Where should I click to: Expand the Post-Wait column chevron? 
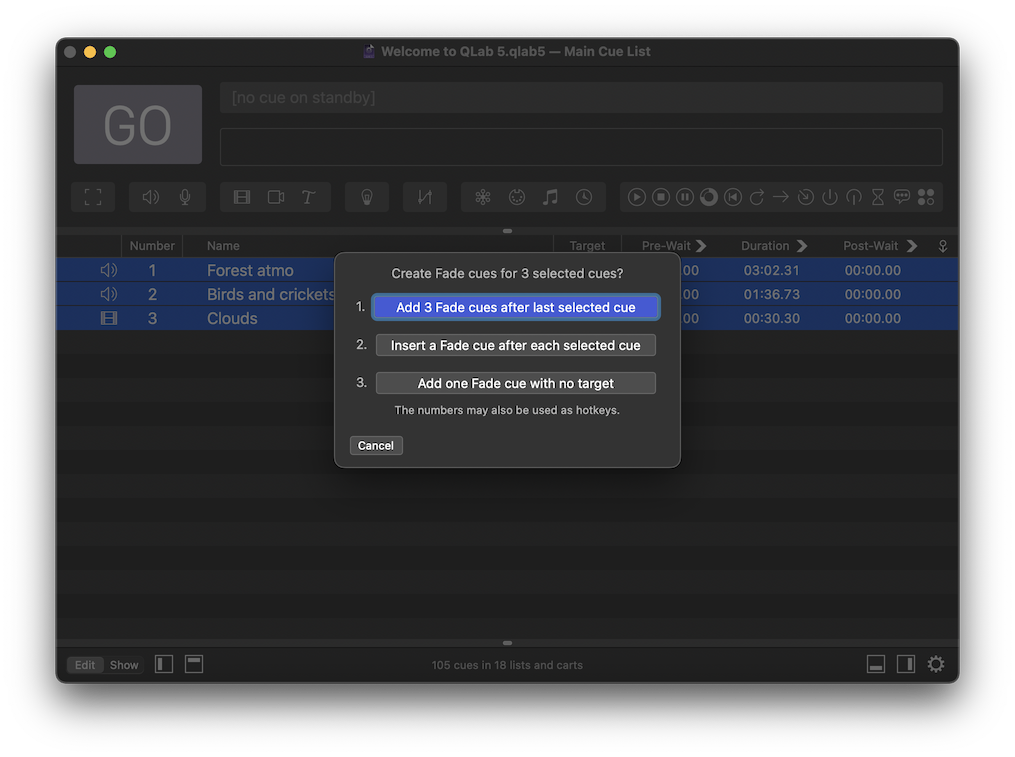911,245
